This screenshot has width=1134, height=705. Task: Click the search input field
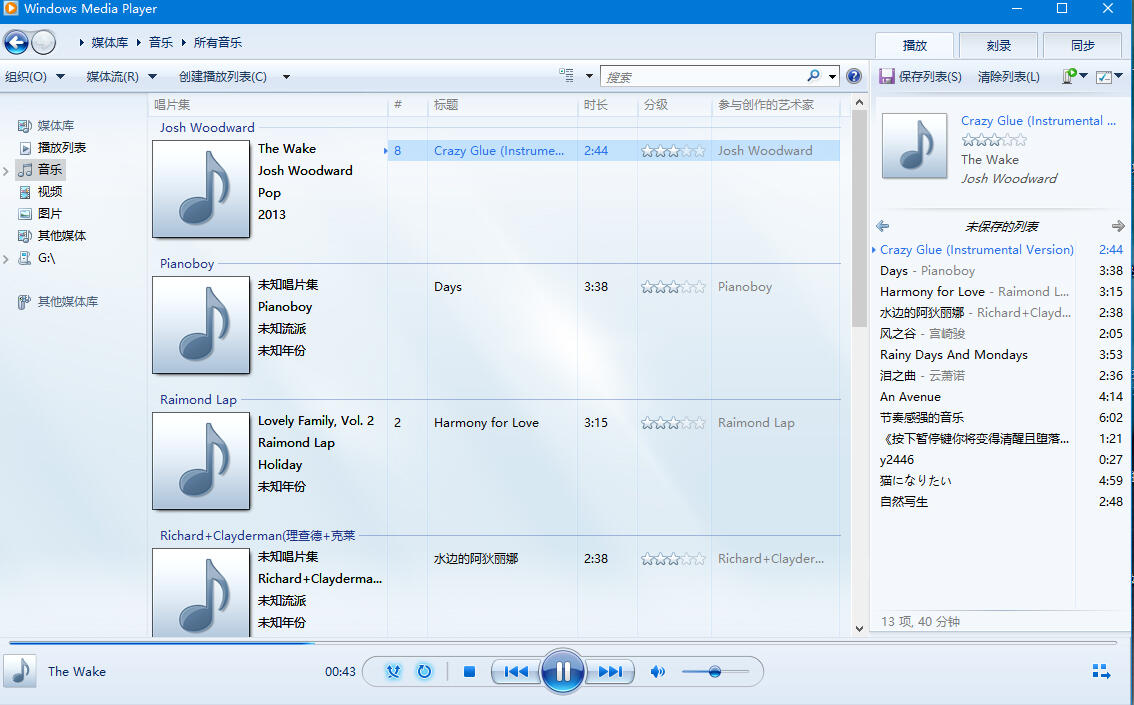click(705, 77)
